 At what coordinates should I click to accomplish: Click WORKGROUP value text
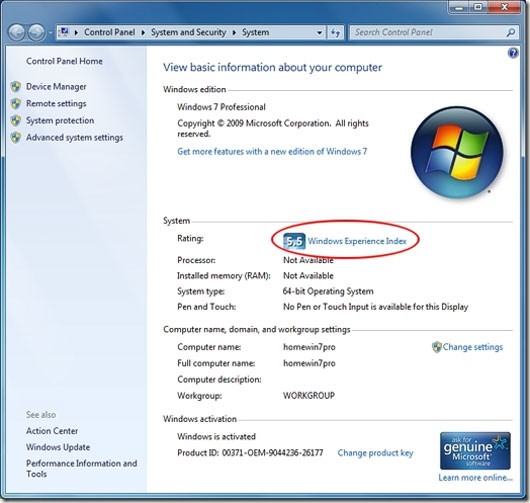point(309,396)
